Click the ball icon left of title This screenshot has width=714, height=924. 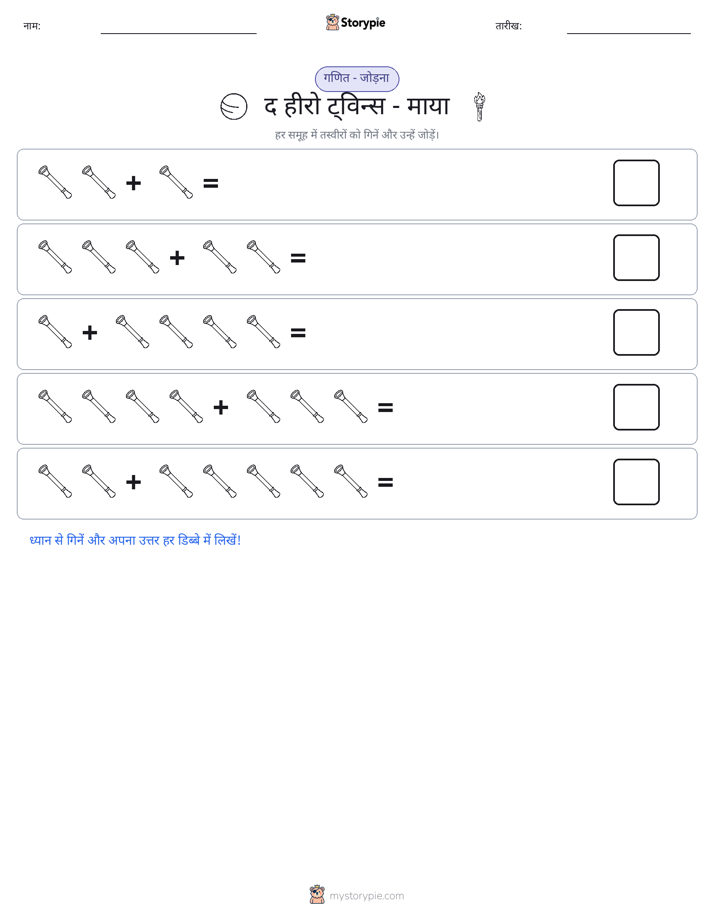234,107
